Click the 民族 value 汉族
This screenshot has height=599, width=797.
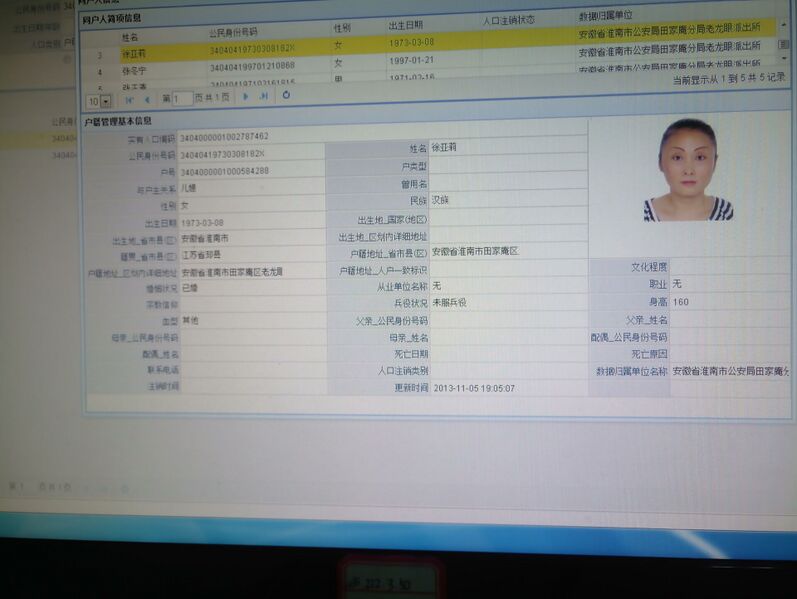coord(440,200)
